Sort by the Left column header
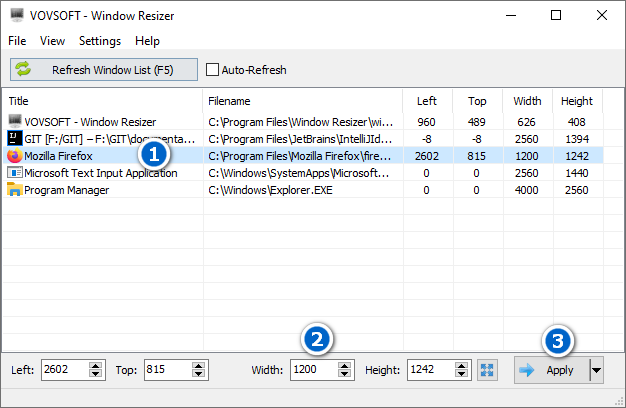The width and height of the screenshot is (626, 408). click(428, 101)
